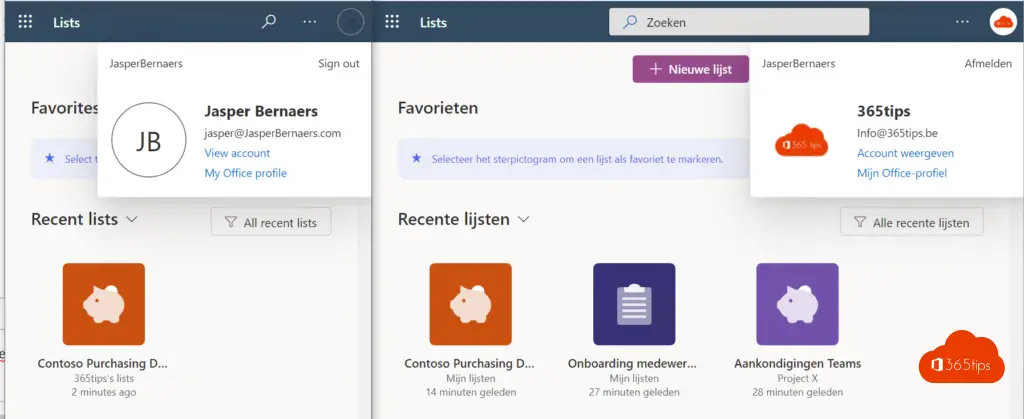Image resolution: width=1024 pixels, height=419 pixels.
Task: Click Lists title in left window header
Action: click(x=67, y=22)
